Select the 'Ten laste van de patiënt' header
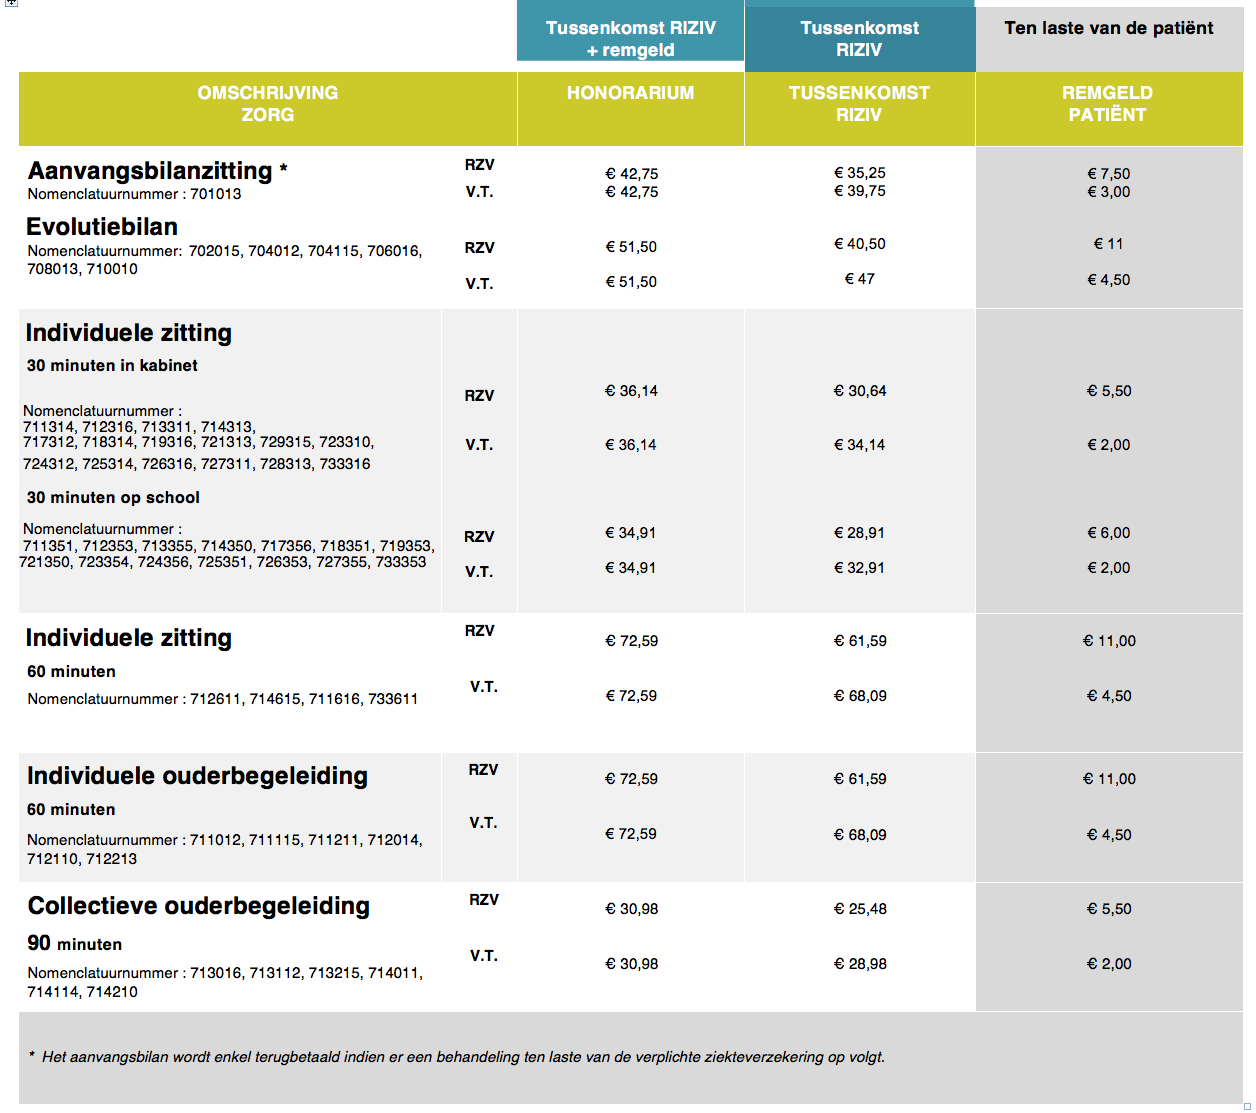Viewport: 1256px width, 1113px height. [1108, 29]
